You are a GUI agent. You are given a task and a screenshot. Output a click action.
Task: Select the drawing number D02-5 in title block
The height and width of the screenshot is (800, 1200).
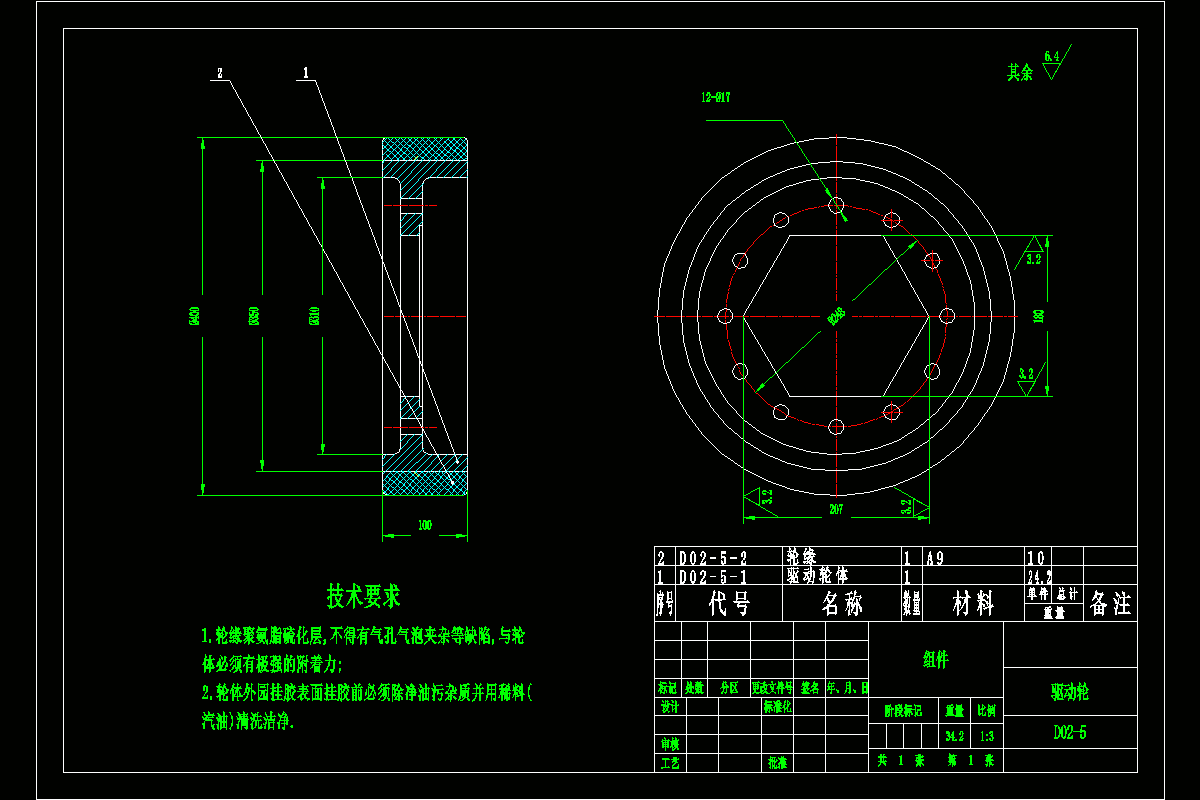tap(1070, 733)
